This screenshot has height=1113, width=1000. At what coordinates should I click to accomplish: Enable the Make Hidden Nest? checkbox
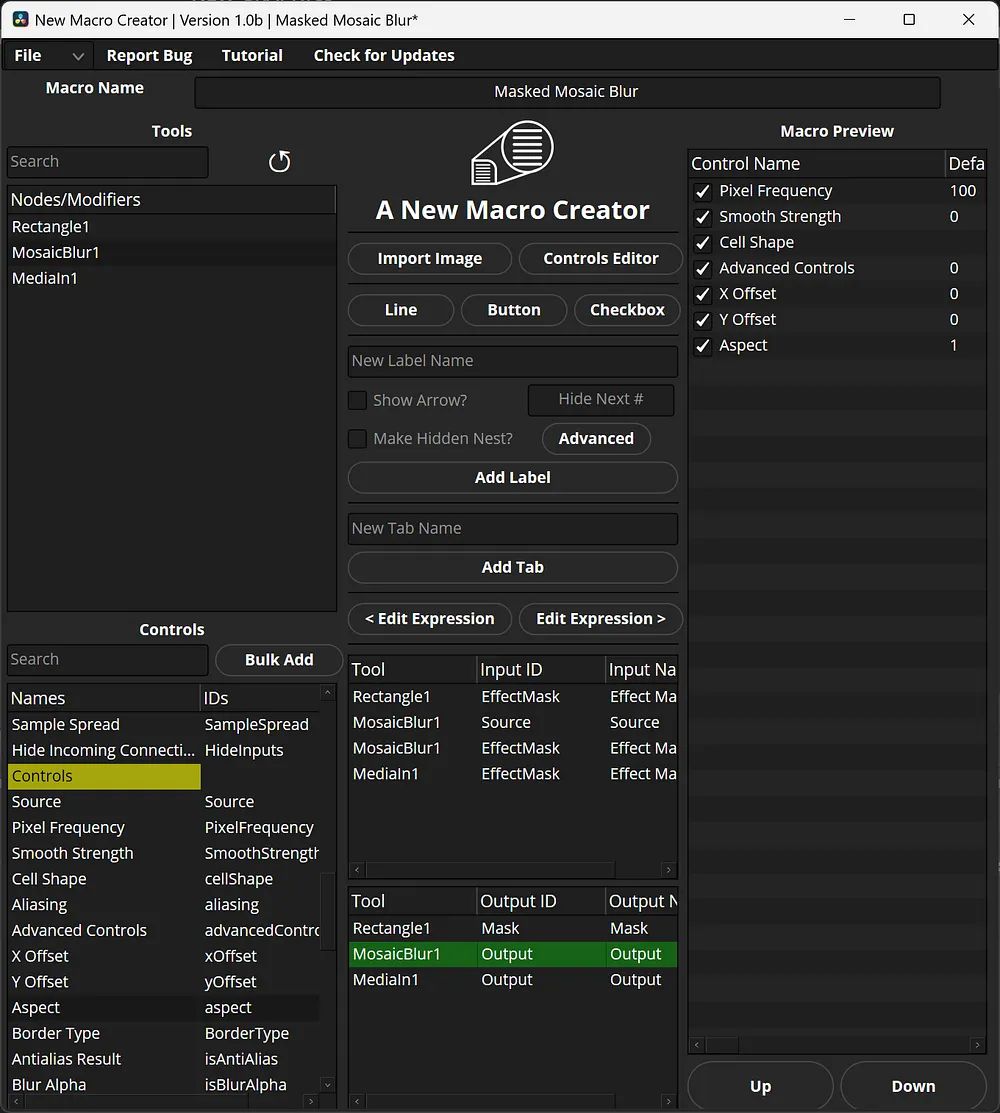coord(357,439)
